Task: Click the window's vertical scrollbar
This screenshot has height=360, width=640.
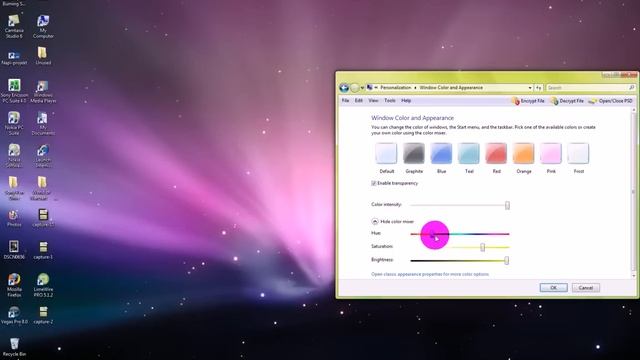Action: 634,193
